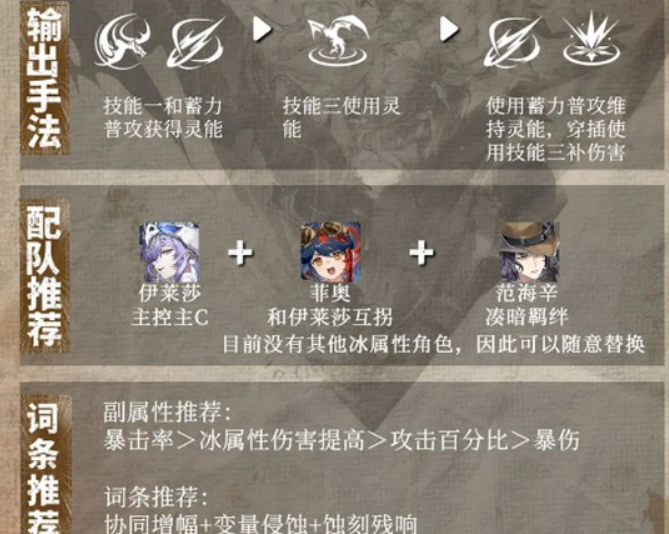Click the second white arrow triangle
The height and width of the screenshot is (534, 669).
point(449,29)
